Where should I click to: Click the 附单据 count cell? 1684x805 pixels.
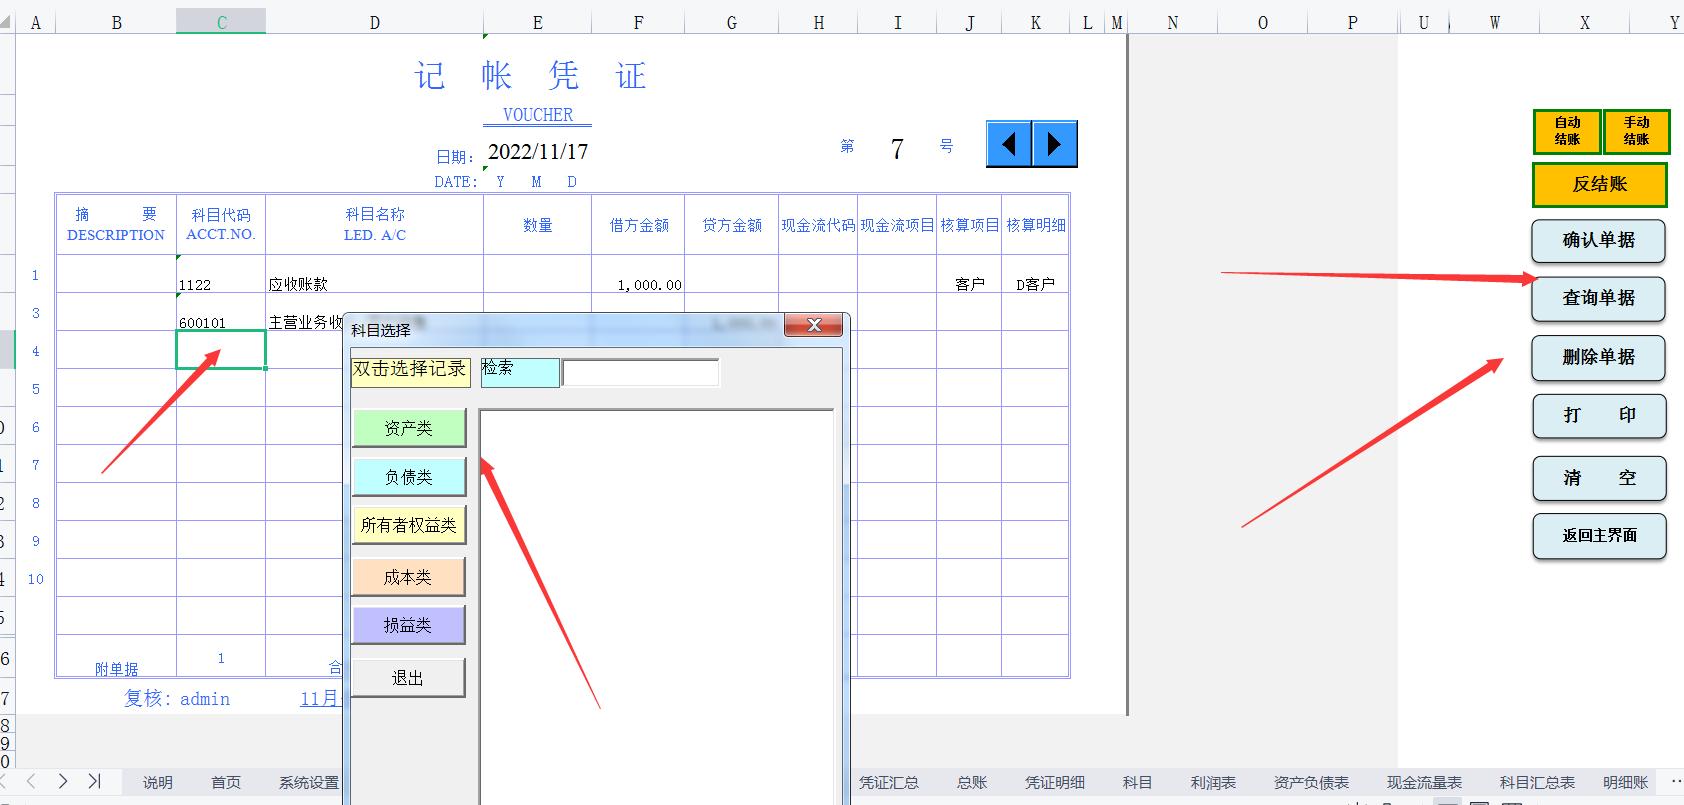pos(221,657)
